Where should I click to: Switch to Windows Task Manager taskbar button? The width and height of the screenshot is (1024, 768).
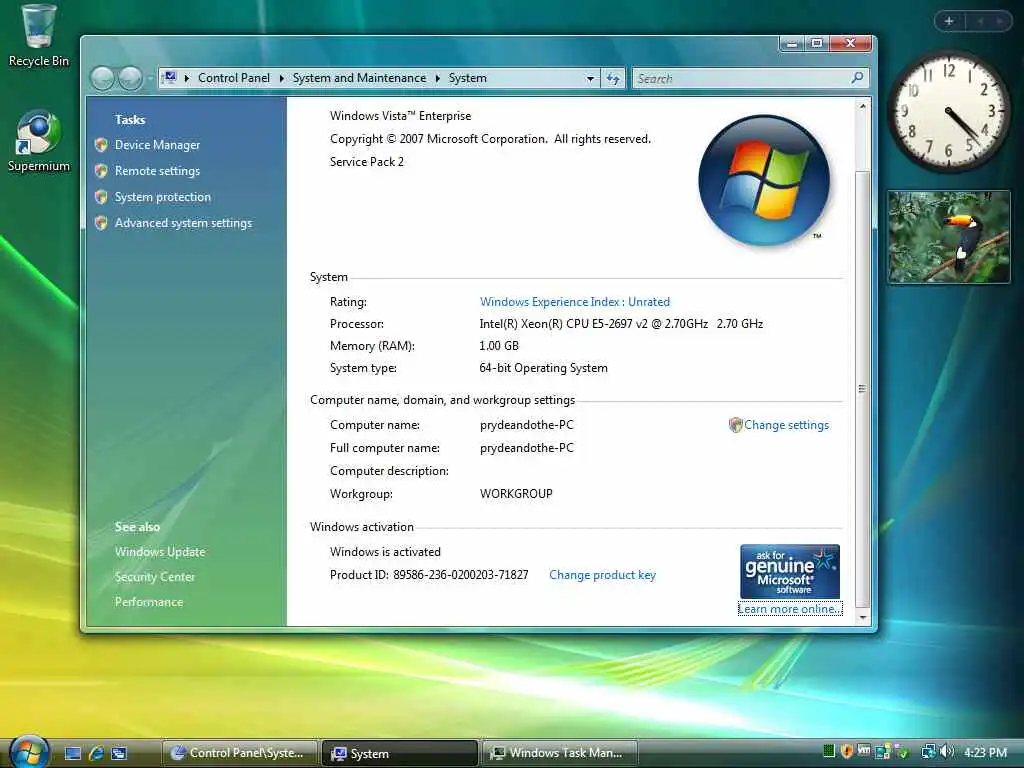559,753
